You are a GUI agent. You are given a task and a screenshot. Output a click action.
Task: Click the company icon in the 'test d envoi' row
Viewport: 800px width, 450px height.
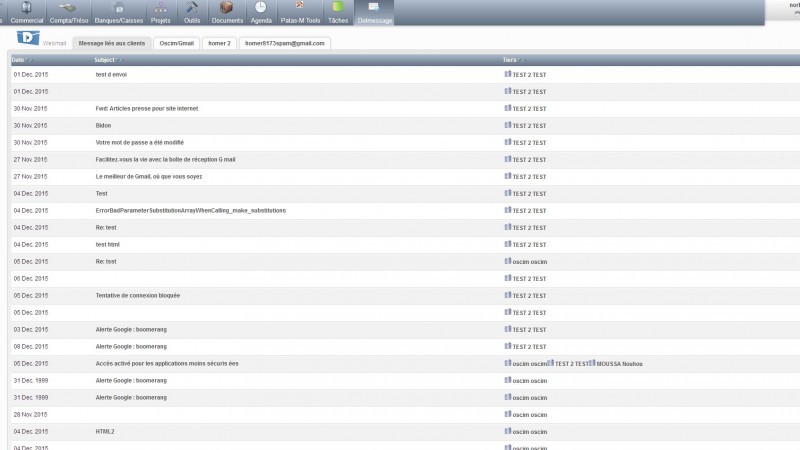click(x=508, y=74)
